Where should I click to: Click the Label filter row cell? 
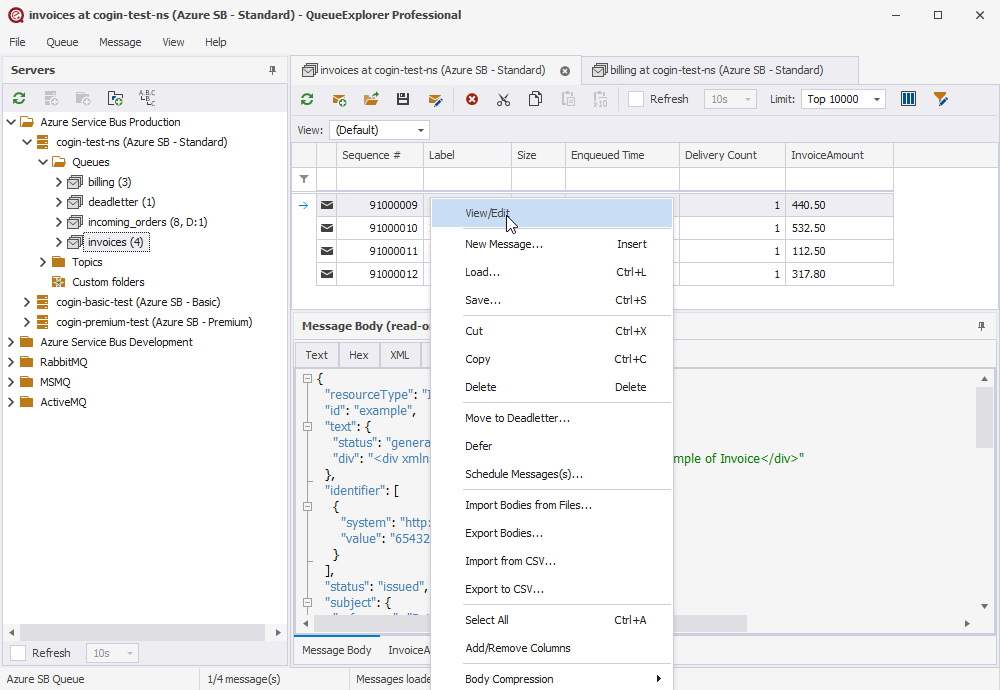467,179
